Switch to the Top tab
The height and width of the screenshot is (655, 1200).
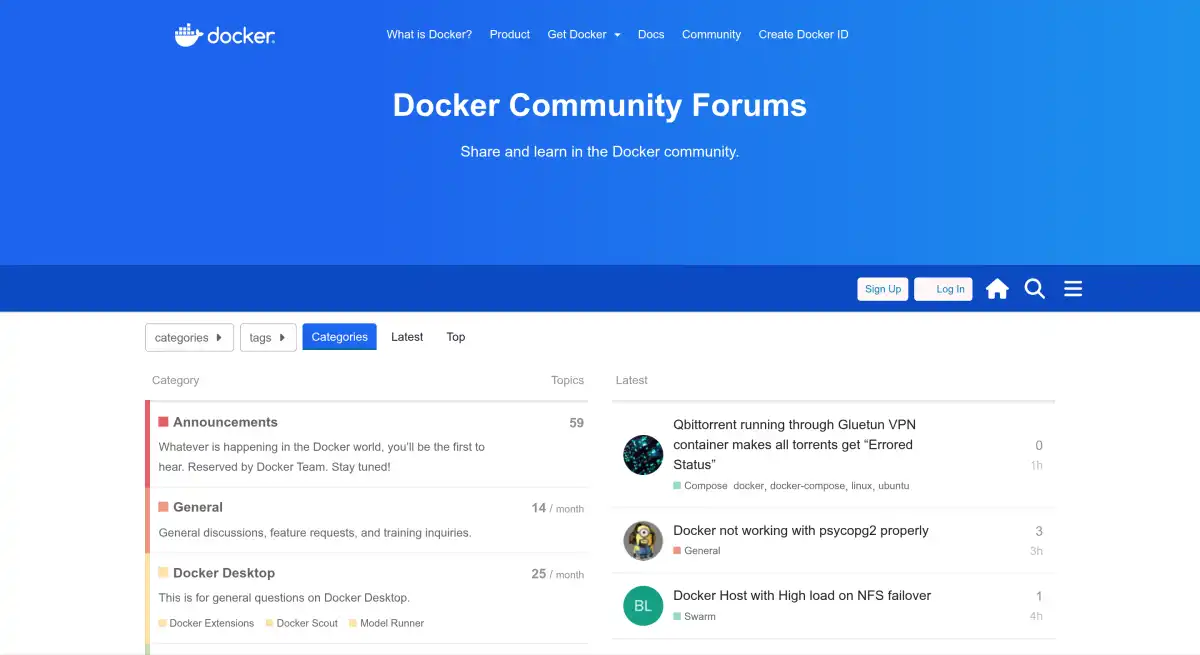tap(456, 337)
